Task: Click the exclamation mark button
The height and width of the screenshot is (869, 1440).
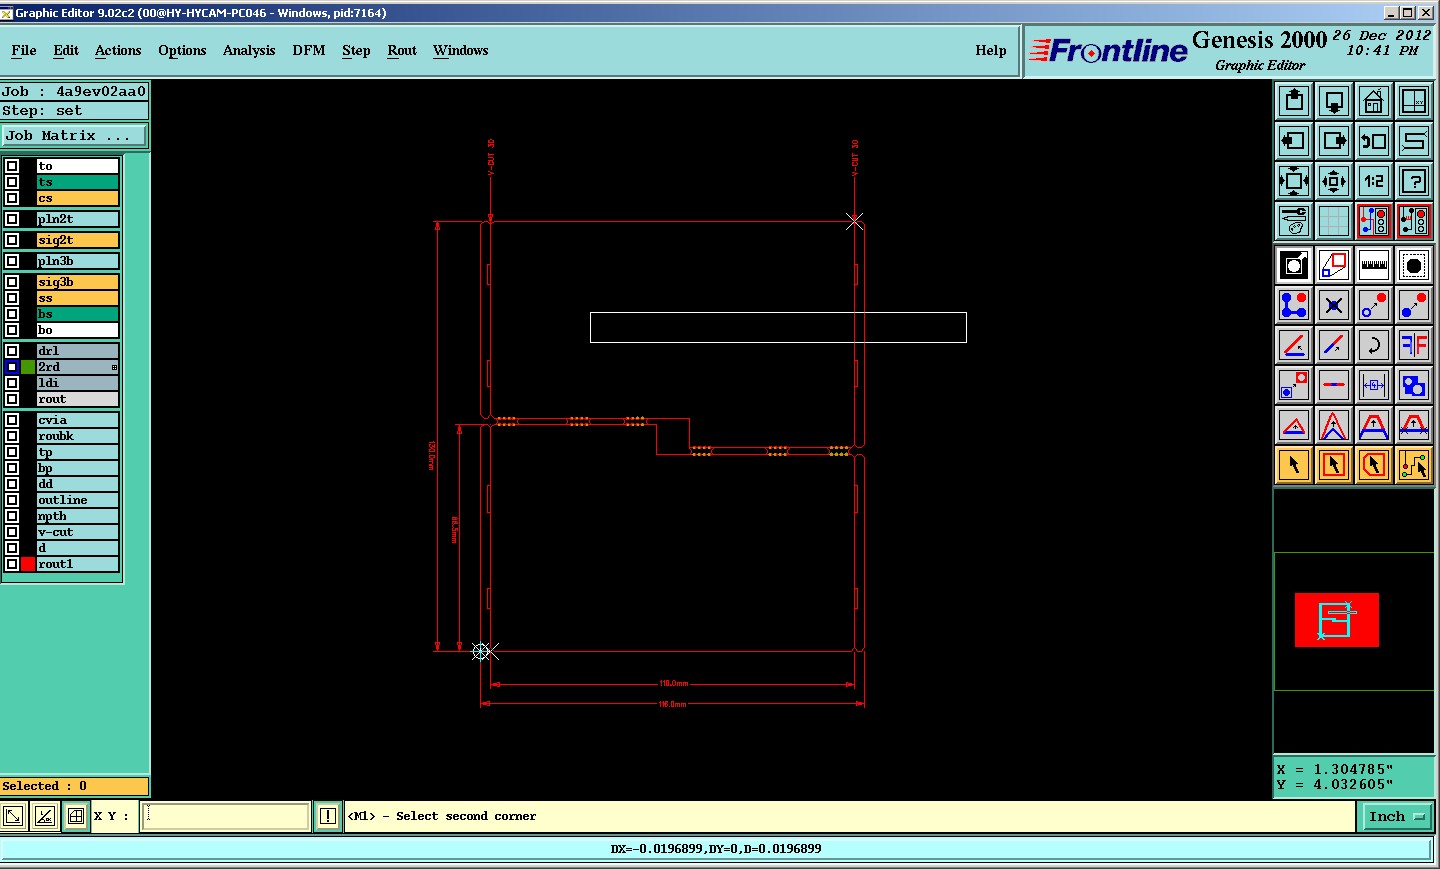Action: tap(327, 816)
